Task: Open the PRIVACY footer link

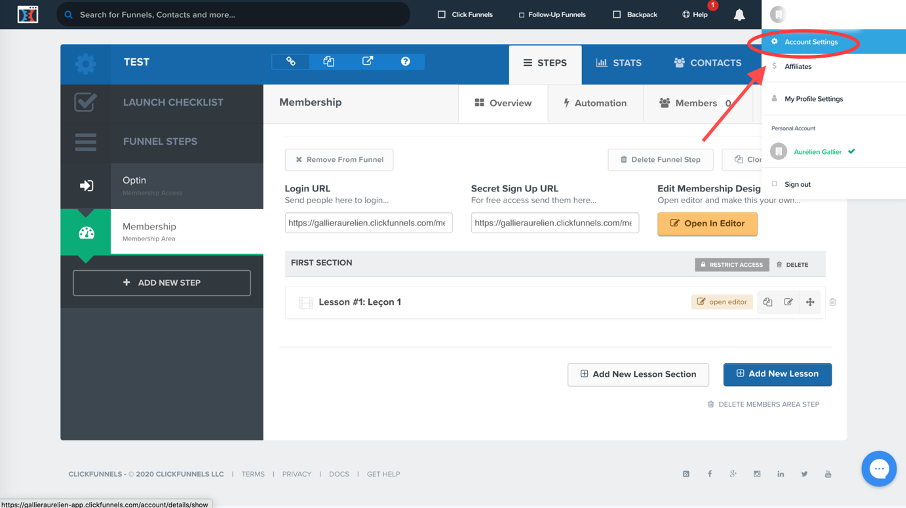Action: tap(296, 474)
